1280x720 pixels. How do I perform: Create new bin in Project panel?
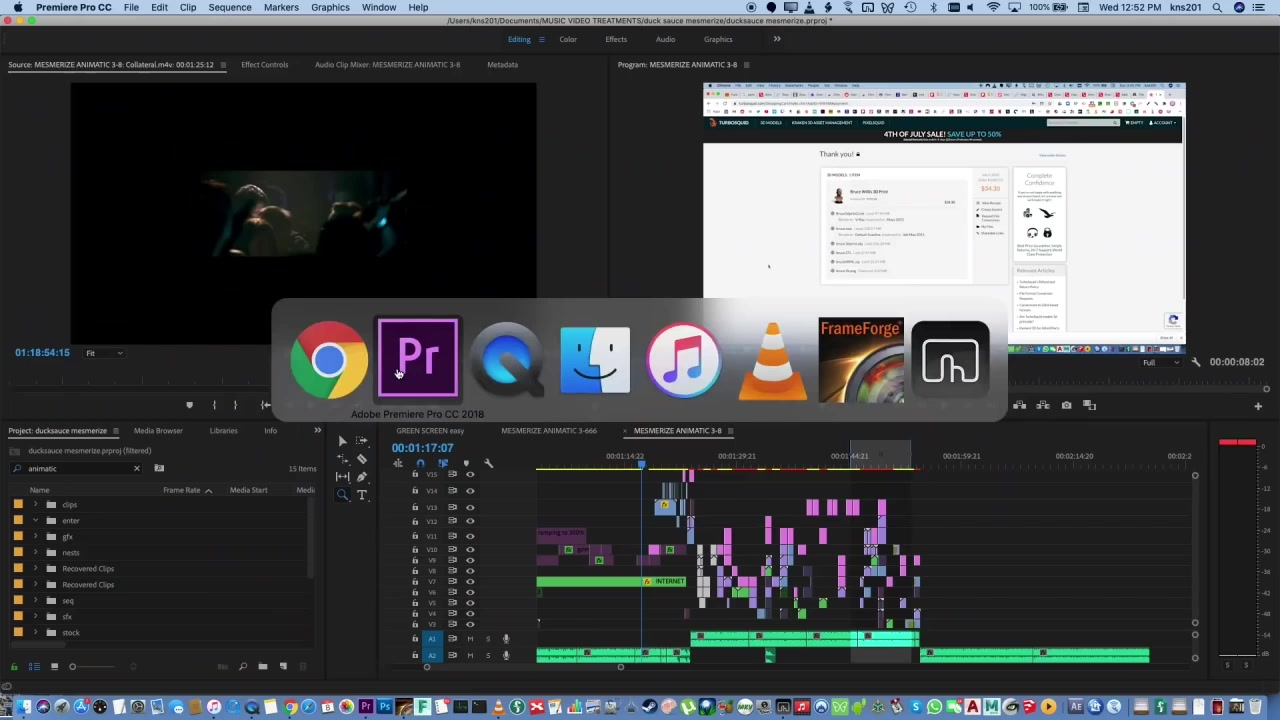(263, 666)
